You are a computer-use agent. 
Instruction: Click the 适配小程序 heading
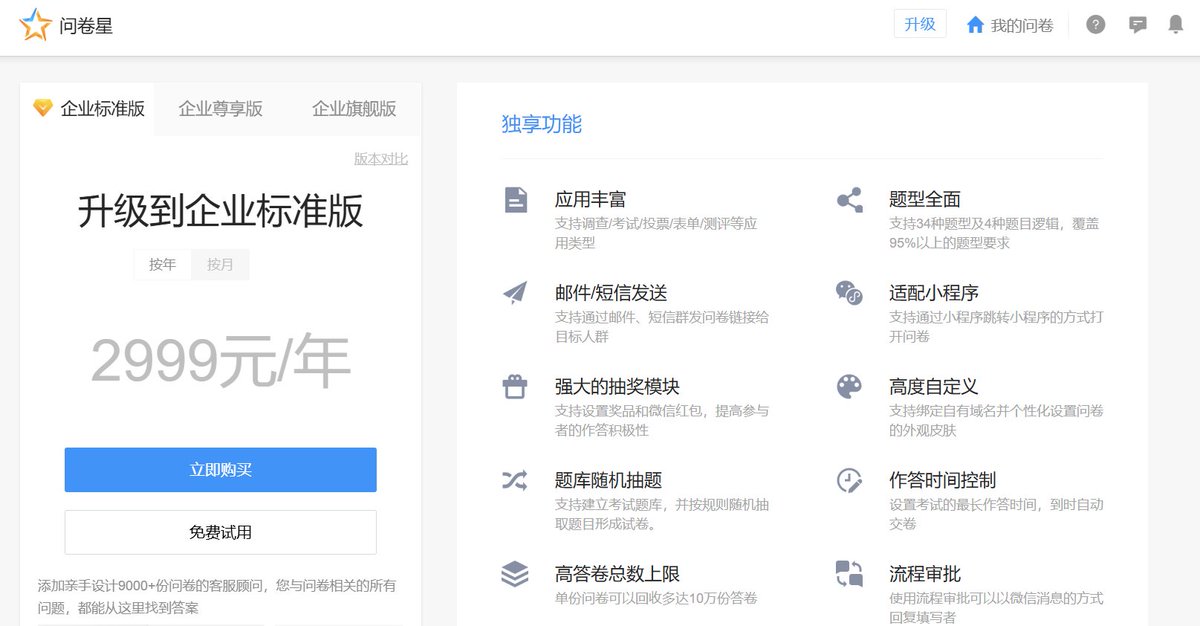point(934,293)
